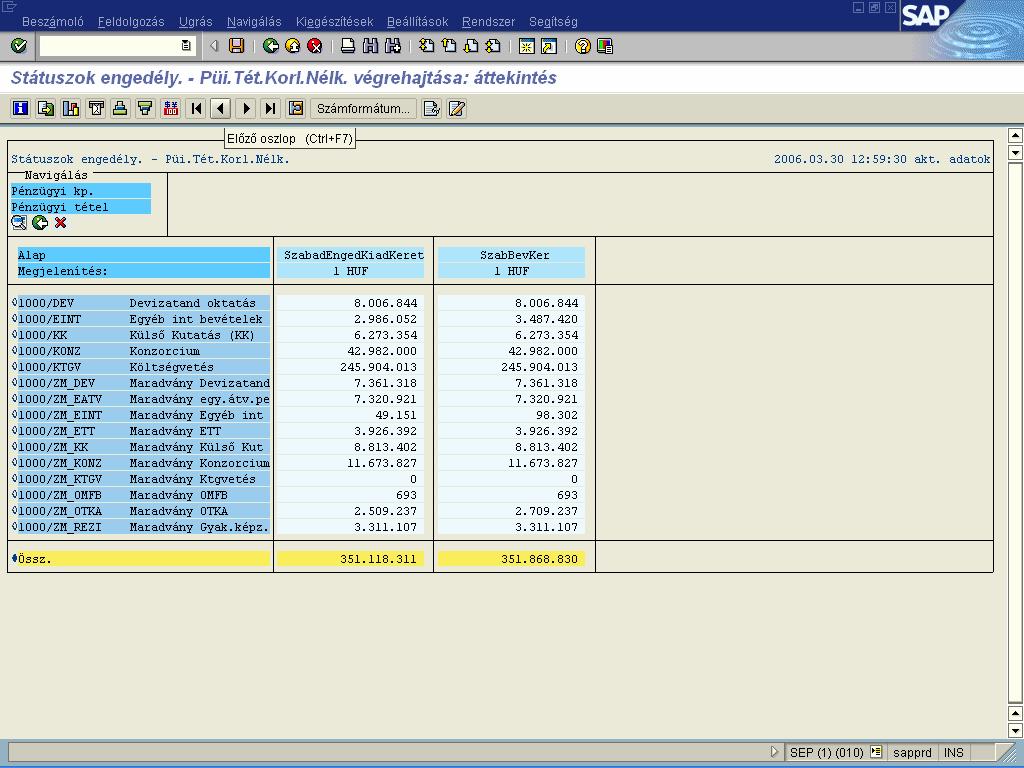Click the navigation detail magnifier icon
Viewport: 1024px width, 768px height.
click(19, 223)
